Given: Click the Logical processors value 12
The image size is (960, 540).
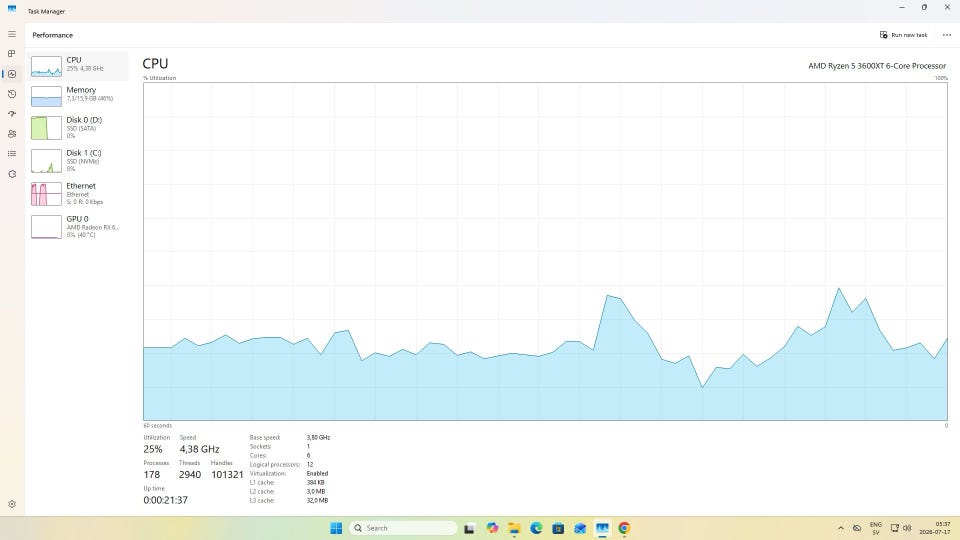Looking at the screenshot, I should (310, 465).
